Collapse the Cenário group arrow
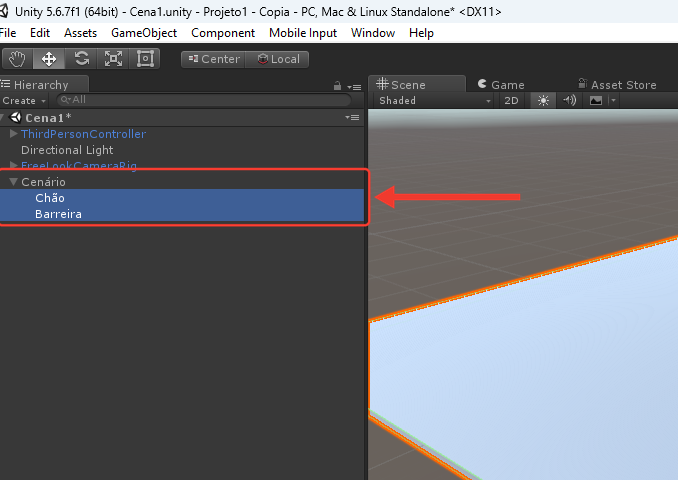Image resolution: width=678 pixels, height=480 pixels. coord(13,182)
